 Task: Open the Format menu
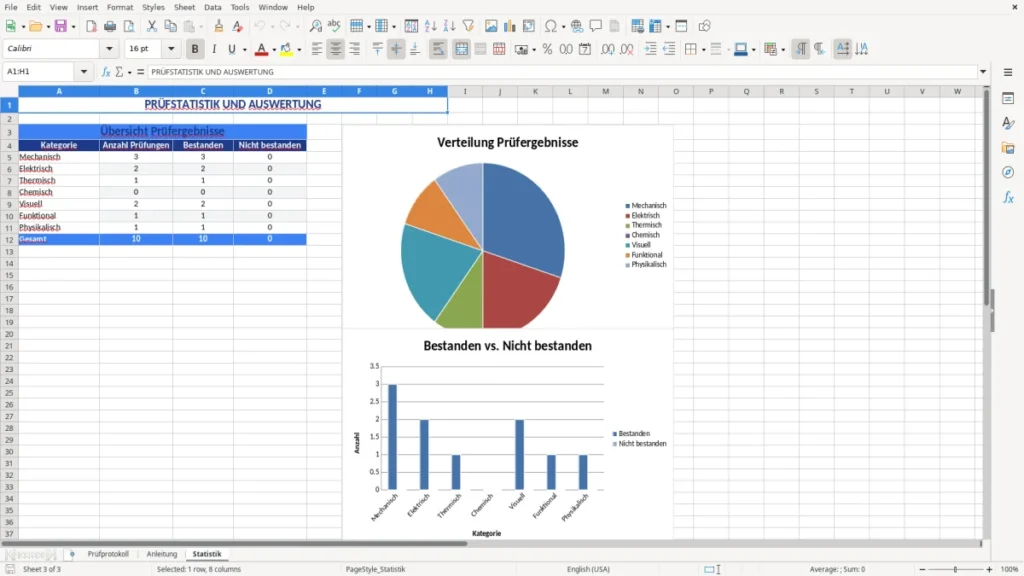point(120,7)
